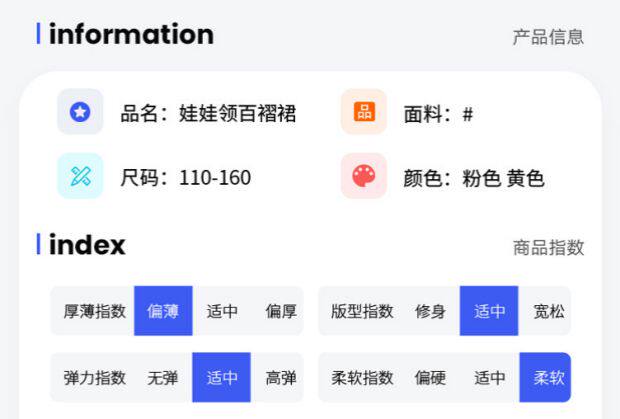
Task: Select 适中 in the 厚薄指数 row
Action: [x=222, y=311]
